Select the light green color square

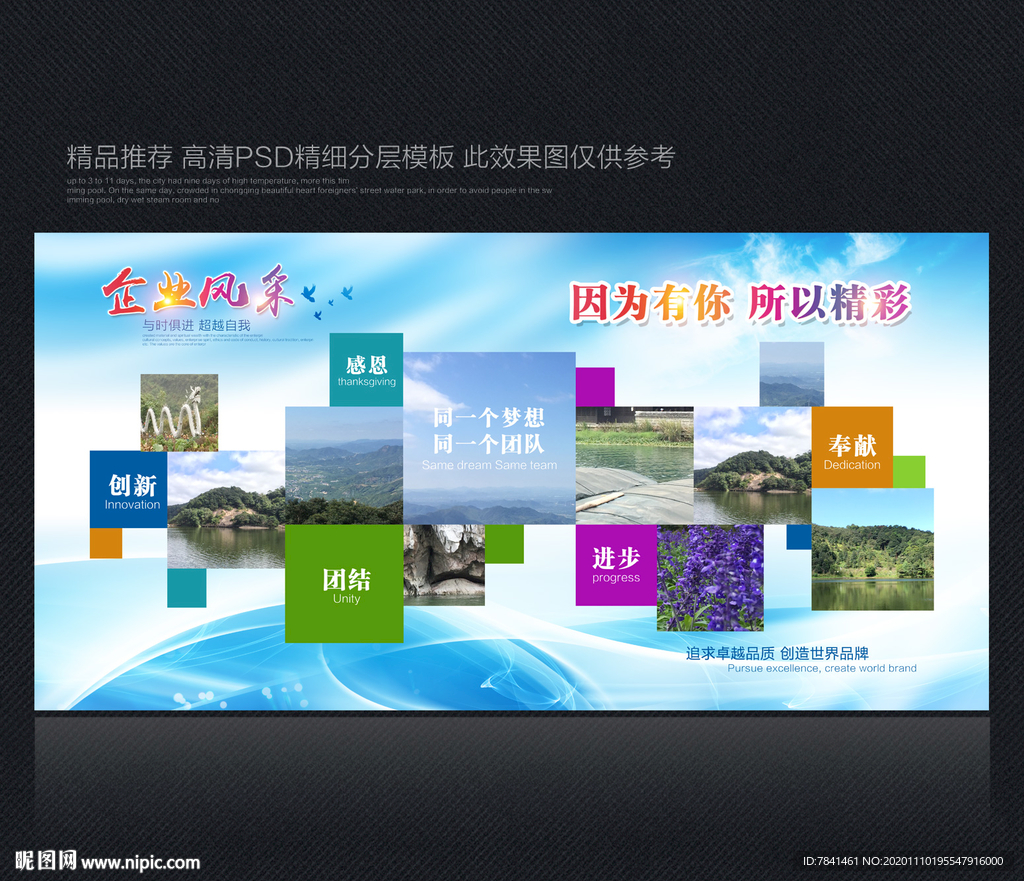pyautogui.click(x=909, y=472)
